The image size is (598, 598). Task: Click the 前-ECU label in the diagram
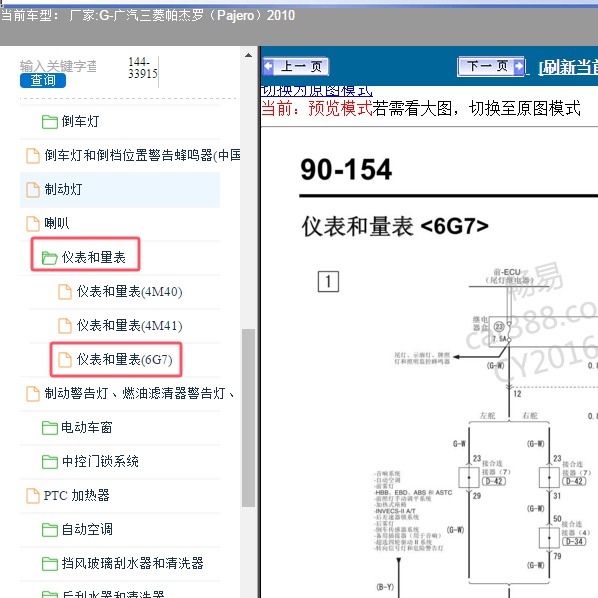507,272
